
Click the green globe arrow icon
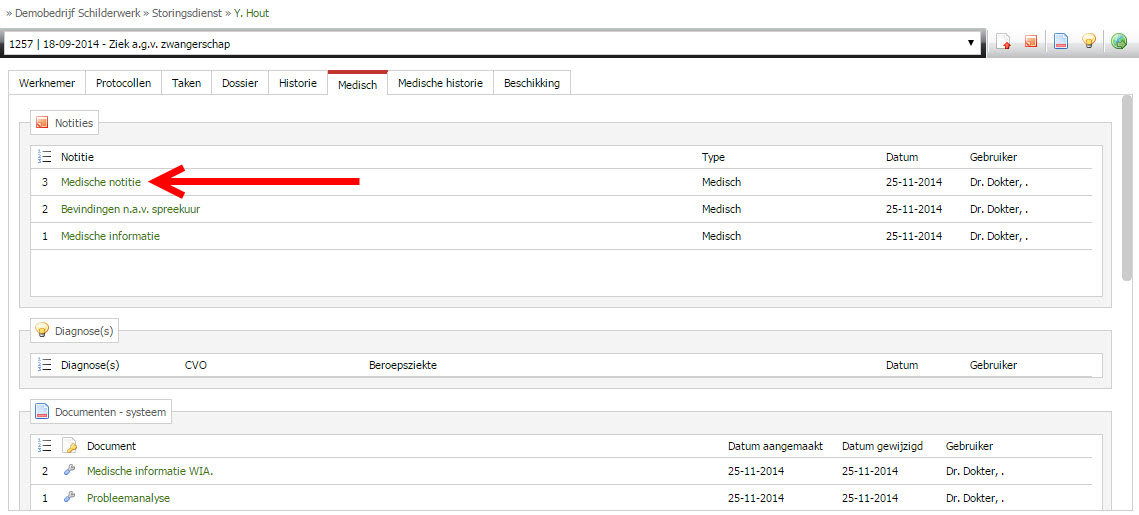point(1119,42)
